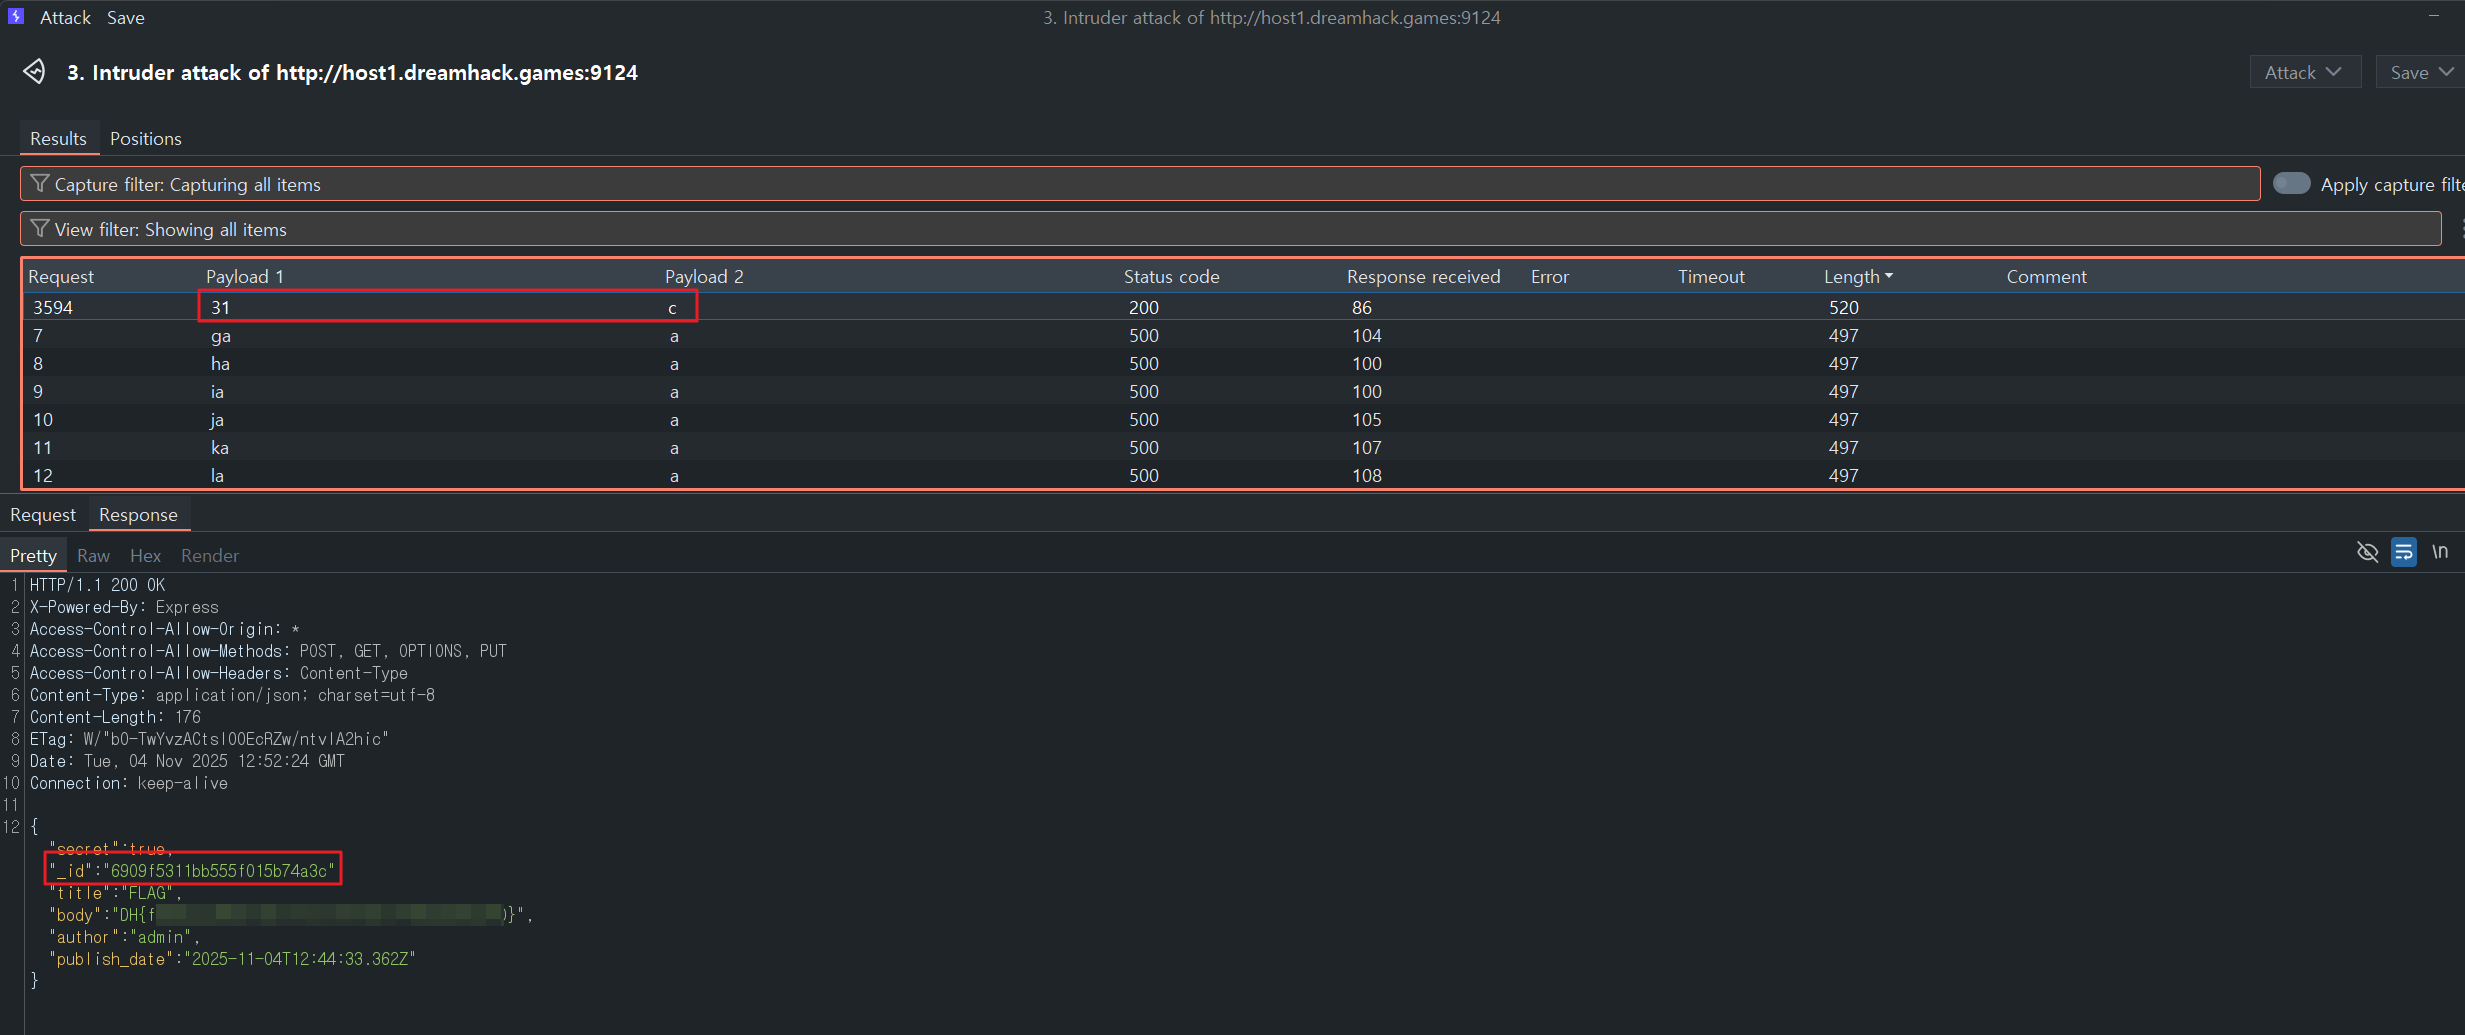Click the Intruder attack icon beside the title
The height and width of the screenshot is (1035, 2465).
[x=34, y=72]
